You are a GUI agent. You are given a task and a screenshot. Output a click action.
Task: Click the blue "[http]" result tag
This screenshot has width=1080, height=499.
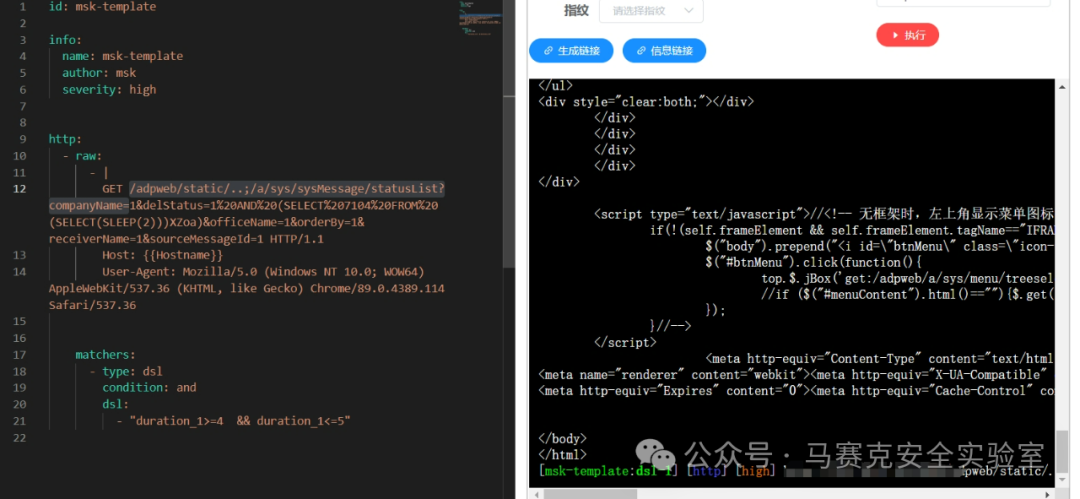click(x=707, y=471)
